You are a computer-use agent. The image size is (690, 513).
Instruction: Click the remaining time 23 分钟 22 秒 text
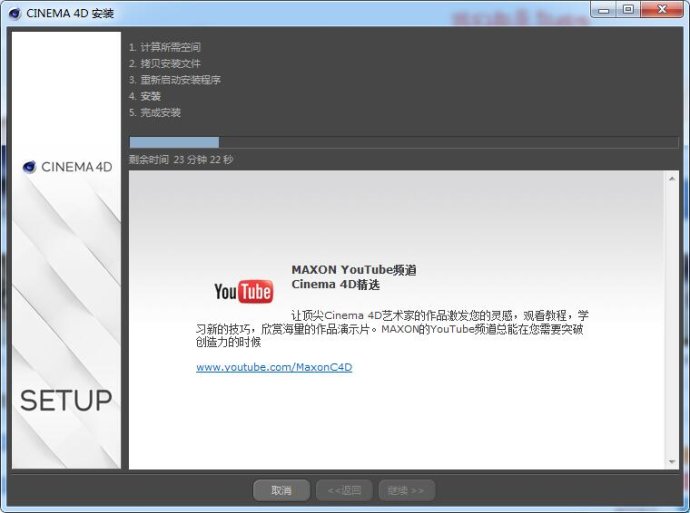coord(181,159)
